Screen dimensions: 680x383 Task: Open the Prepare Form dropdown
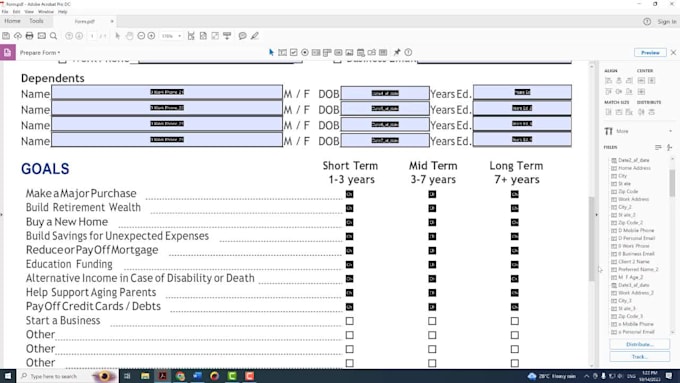40,52
